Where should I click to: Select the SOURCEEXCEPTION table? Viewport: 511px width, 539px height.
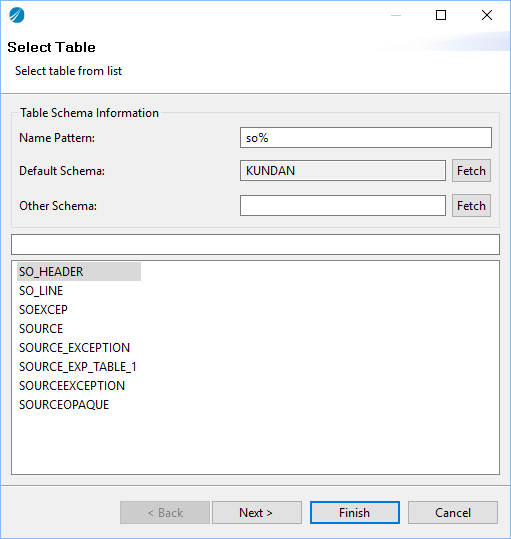pyautogui.click(x=72, y=386)
